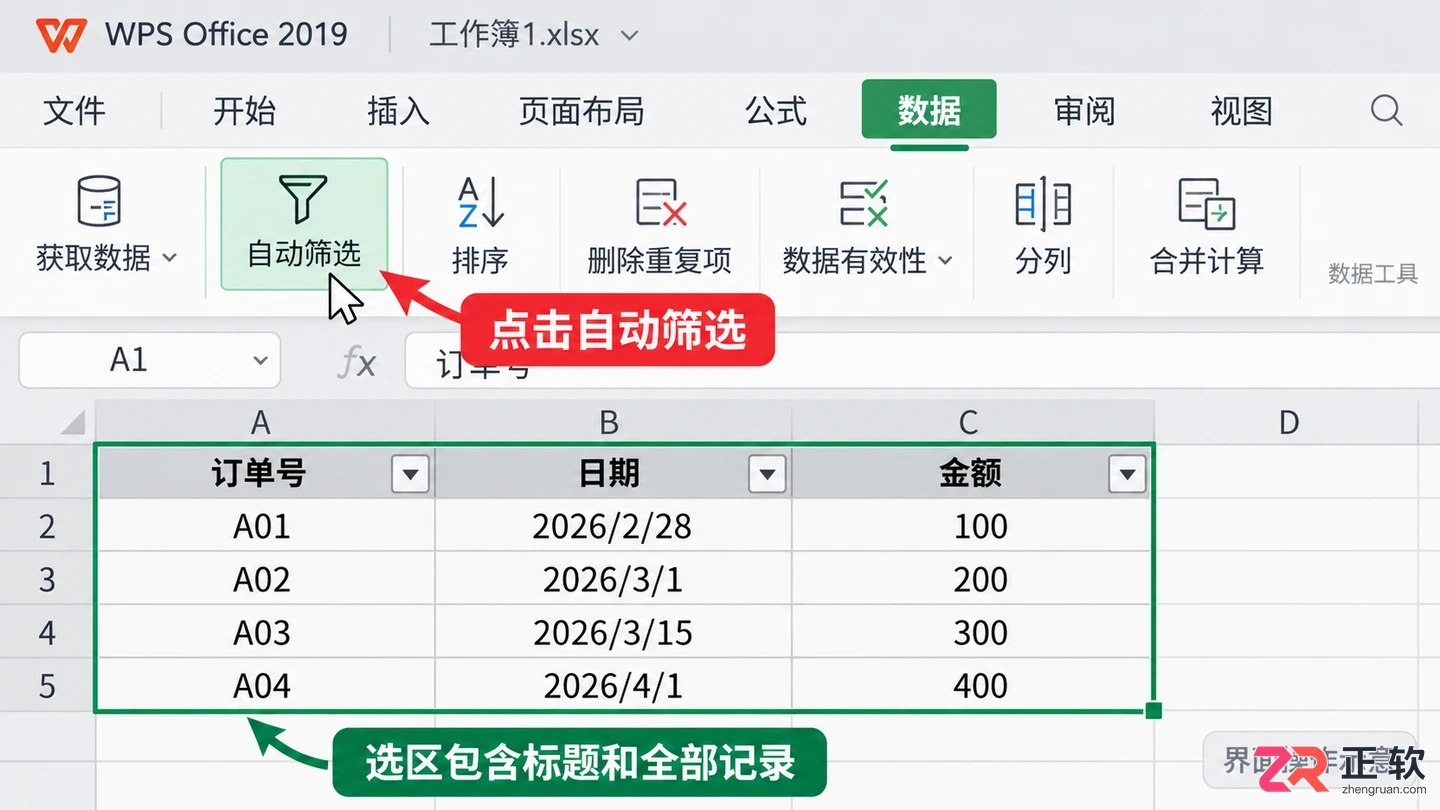Click cell containing 2026/2/28
Viewport: 1440px width, 810px height.
(613, 526)
